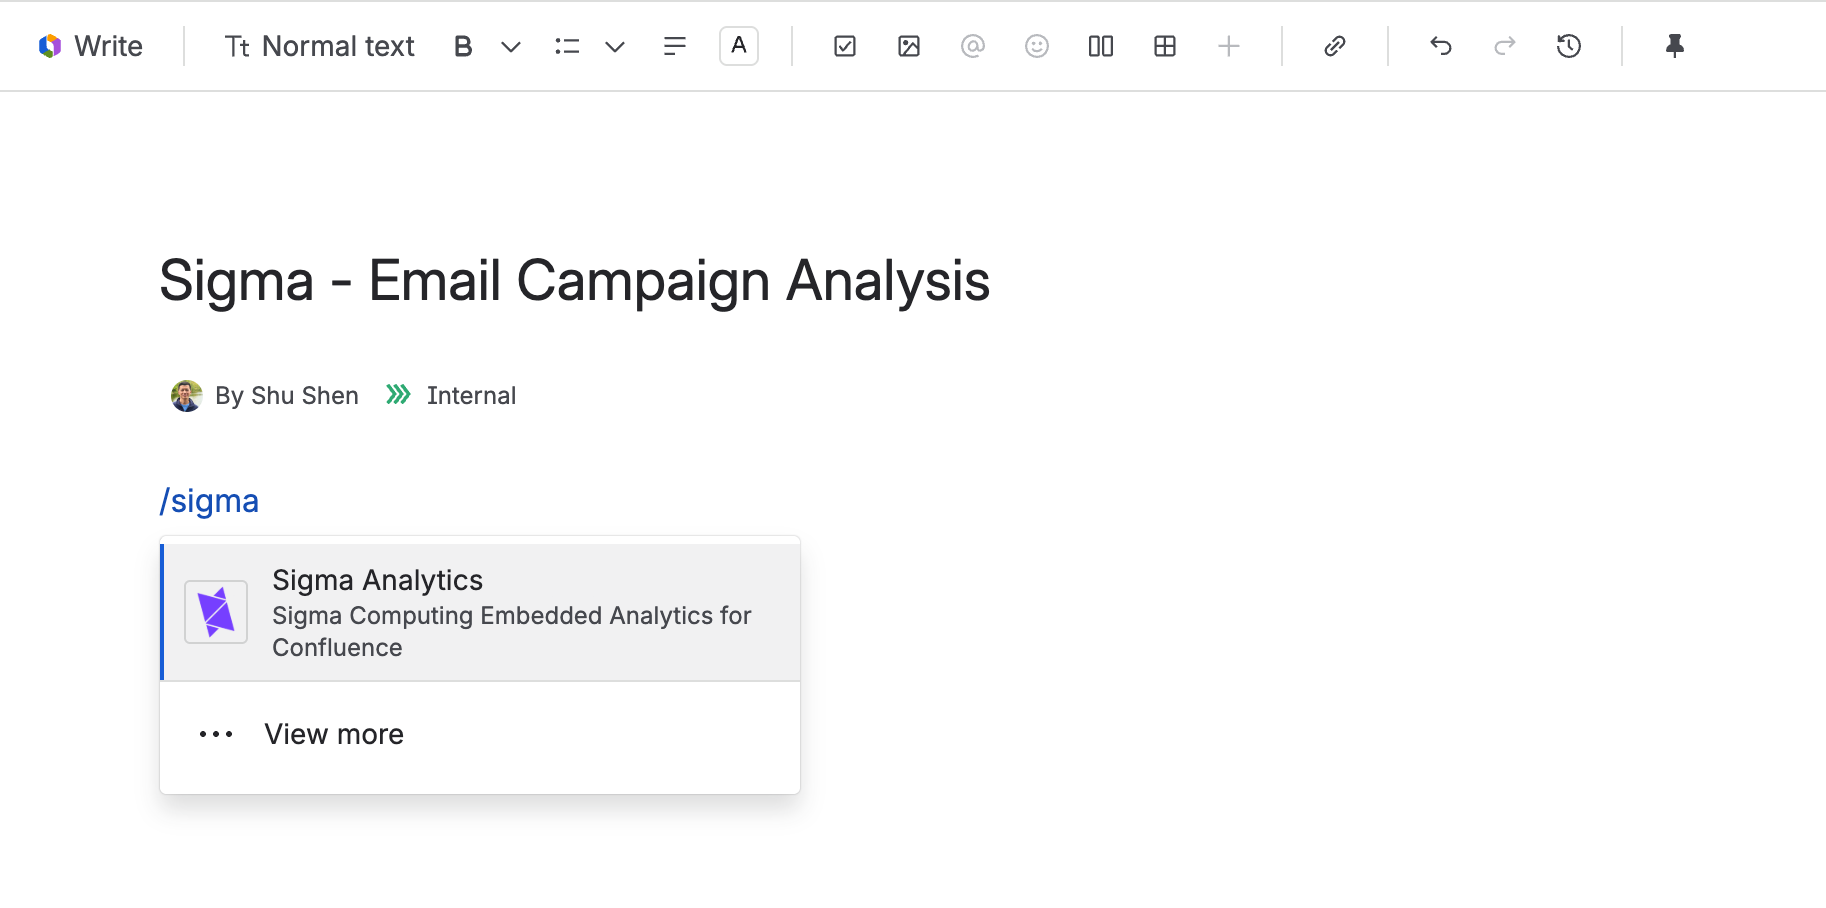
Task: Undo the last change
Action: coord(1441,46)
